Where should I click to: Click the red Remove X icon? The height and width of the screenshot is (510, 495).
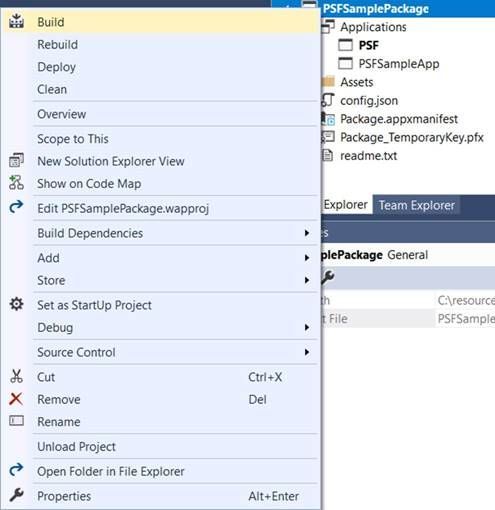coord(16,399)
